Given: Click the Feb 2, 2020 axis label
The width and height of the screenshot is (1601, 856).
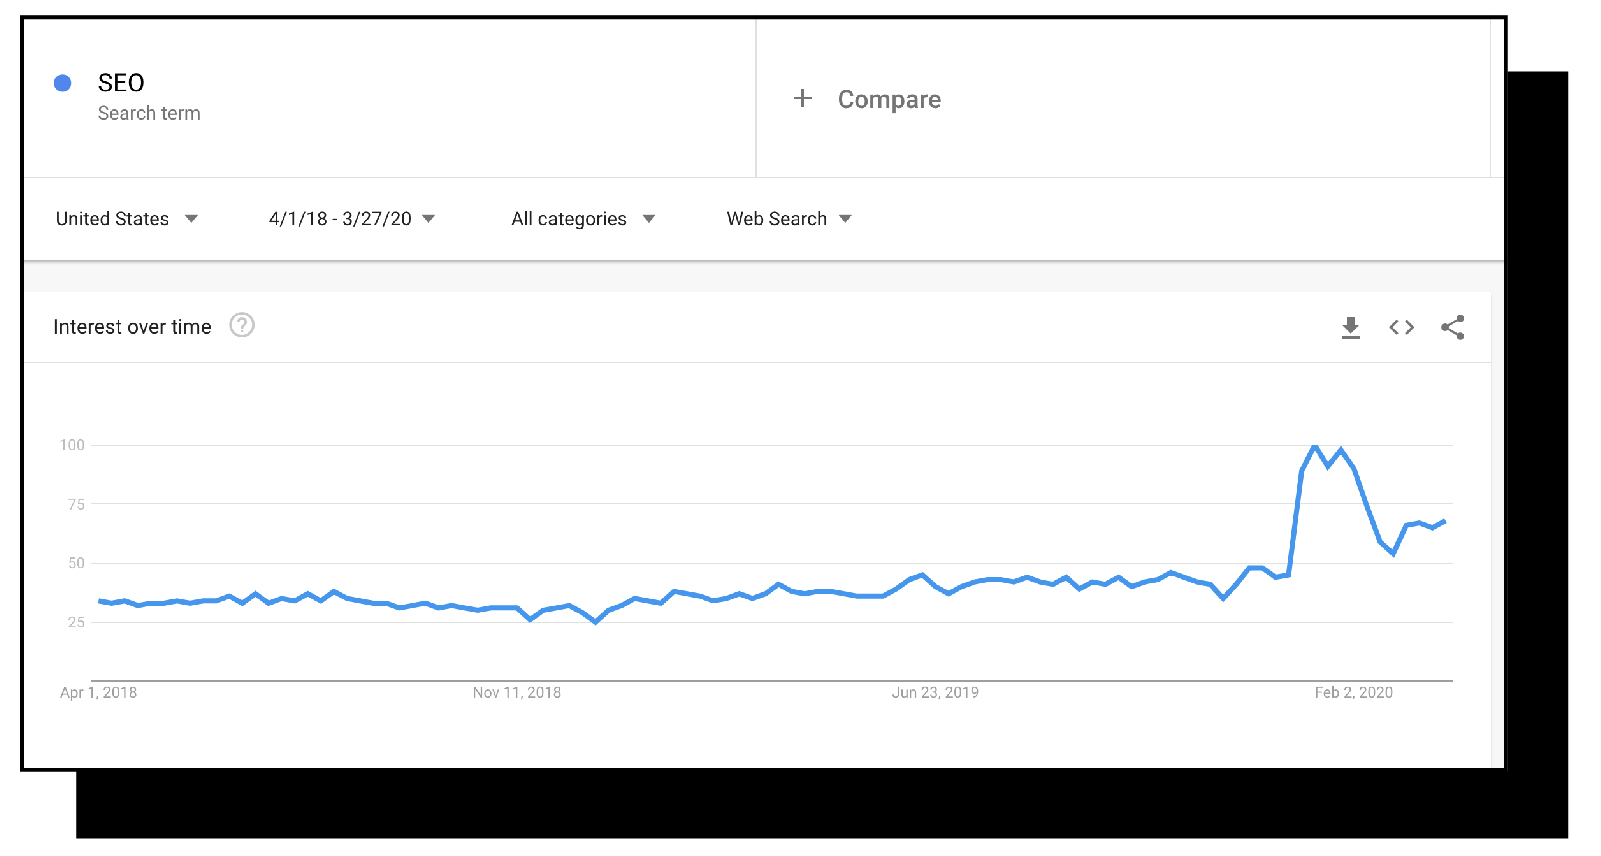Looking at the screenshot, I should 1353,692.
